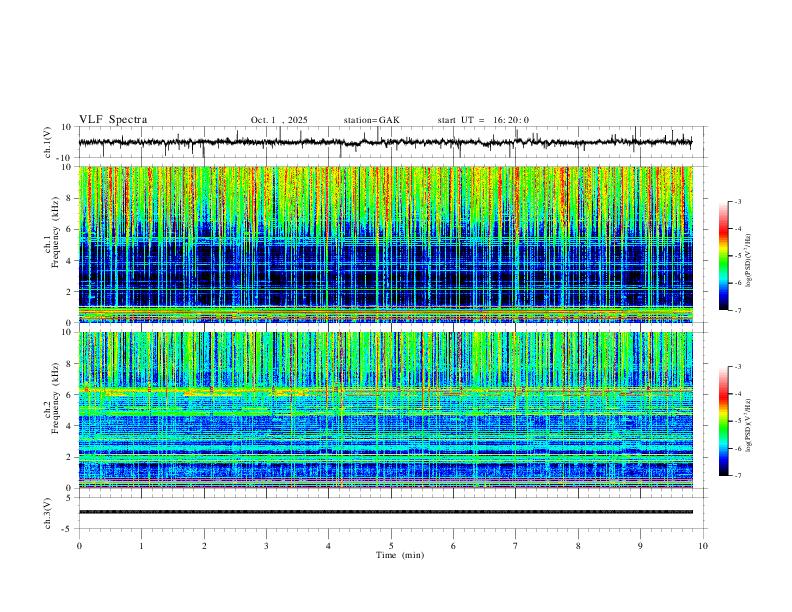
Task: Click the "4" tick on time axis
Action: tap(328, 546)
